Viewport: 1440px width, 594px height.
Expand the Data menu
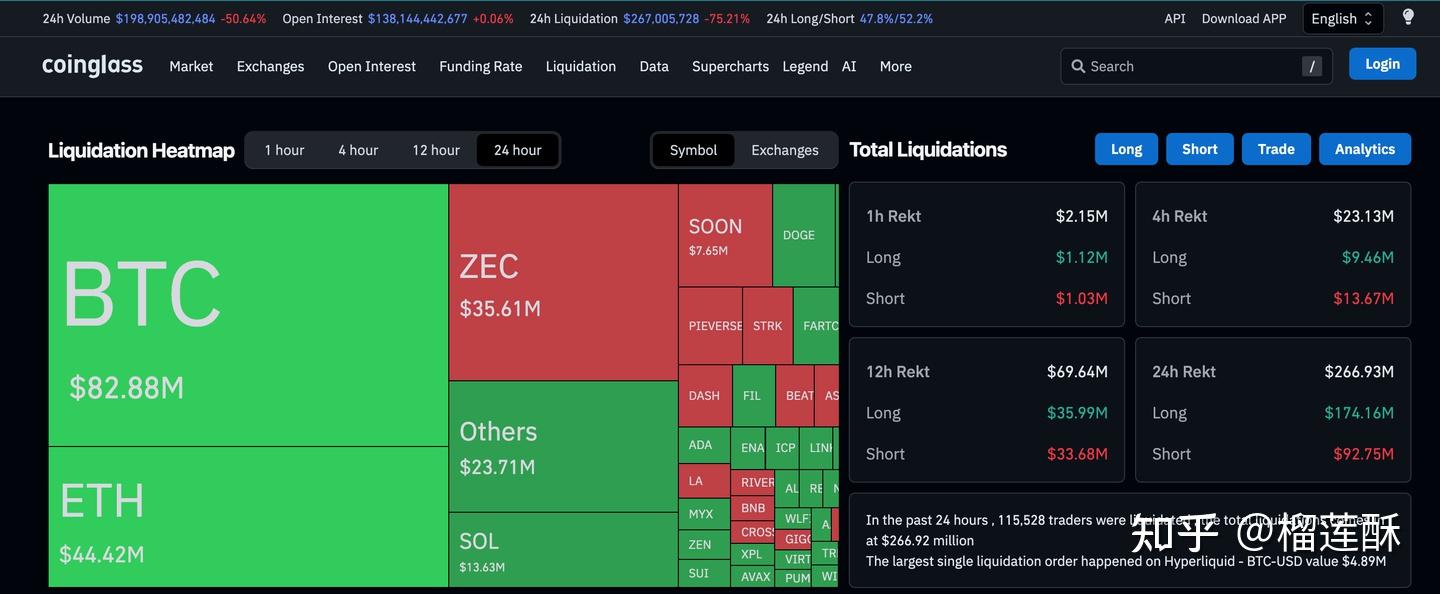coord(653,66)
